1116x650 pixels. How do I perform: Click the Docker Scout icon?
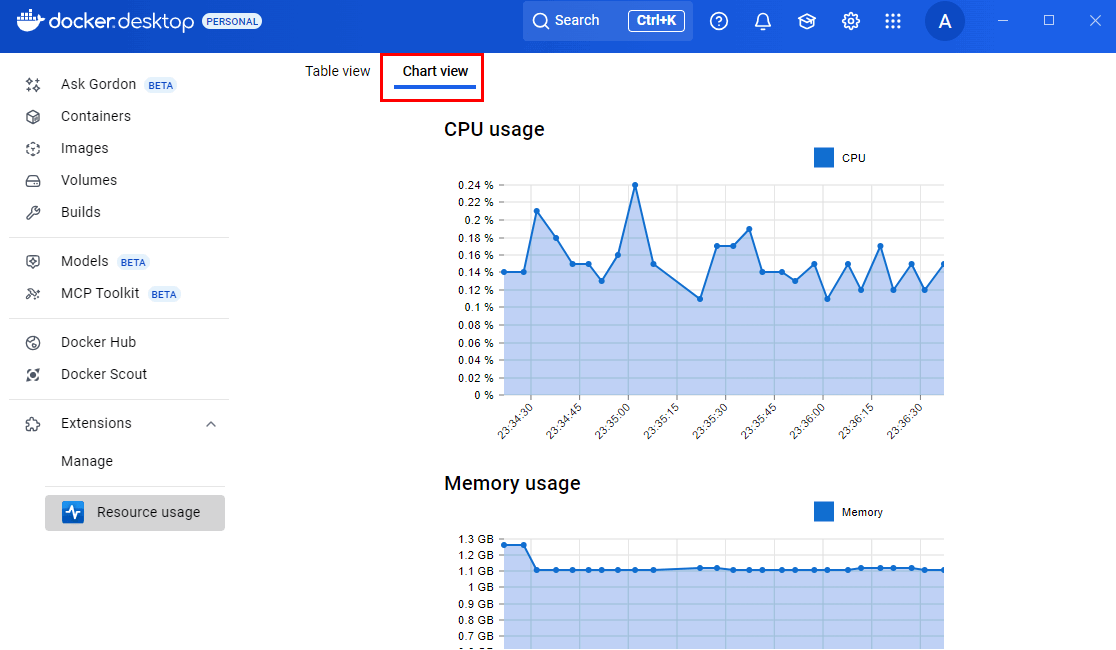click(33, 375)
